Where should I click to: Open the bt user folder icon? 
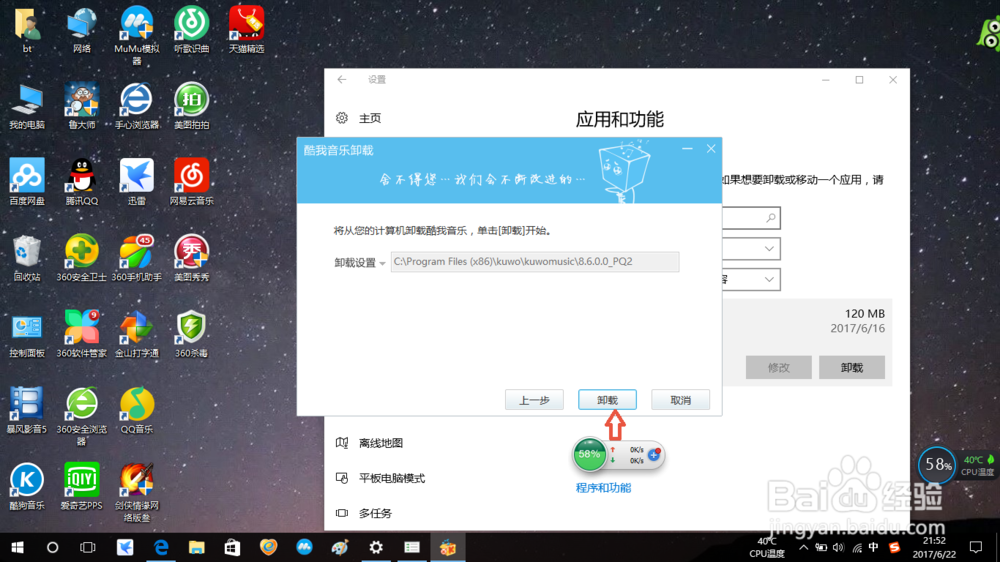click(27, 29)
